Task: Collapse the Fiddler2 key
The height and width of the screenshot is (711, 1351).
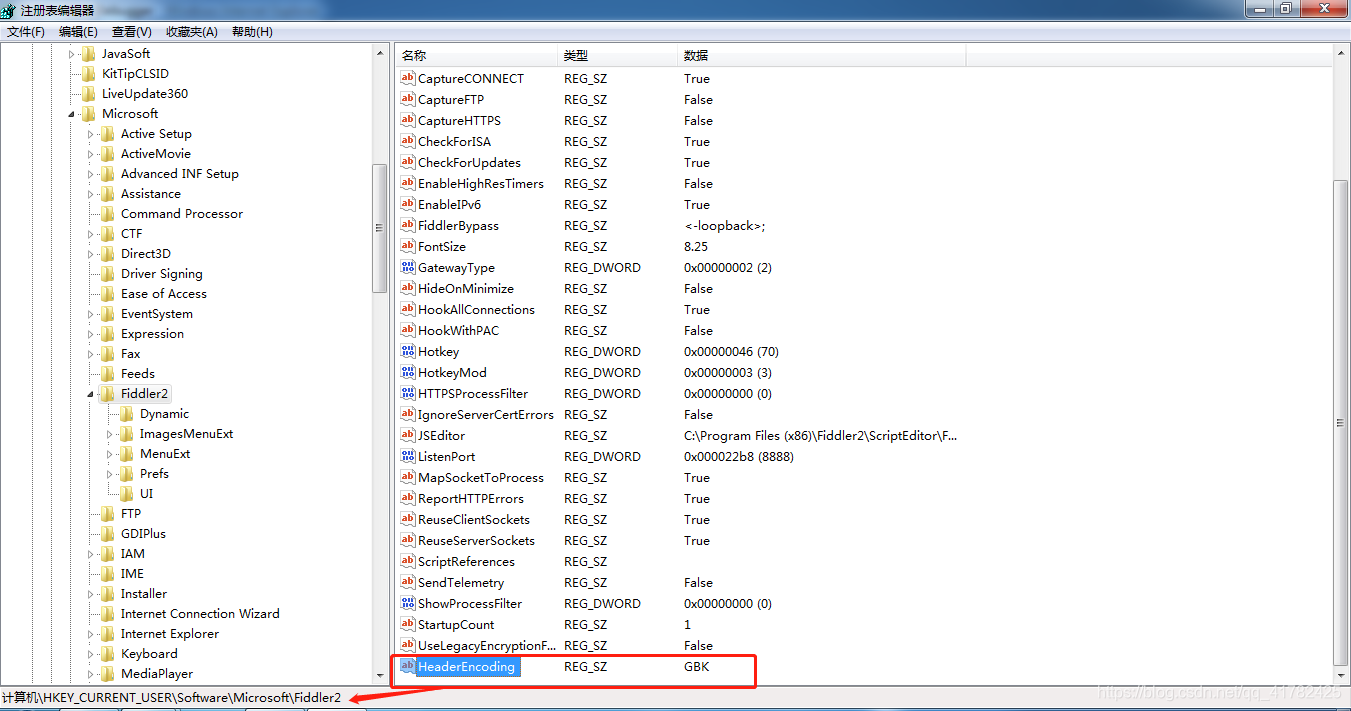Action: 90,394
